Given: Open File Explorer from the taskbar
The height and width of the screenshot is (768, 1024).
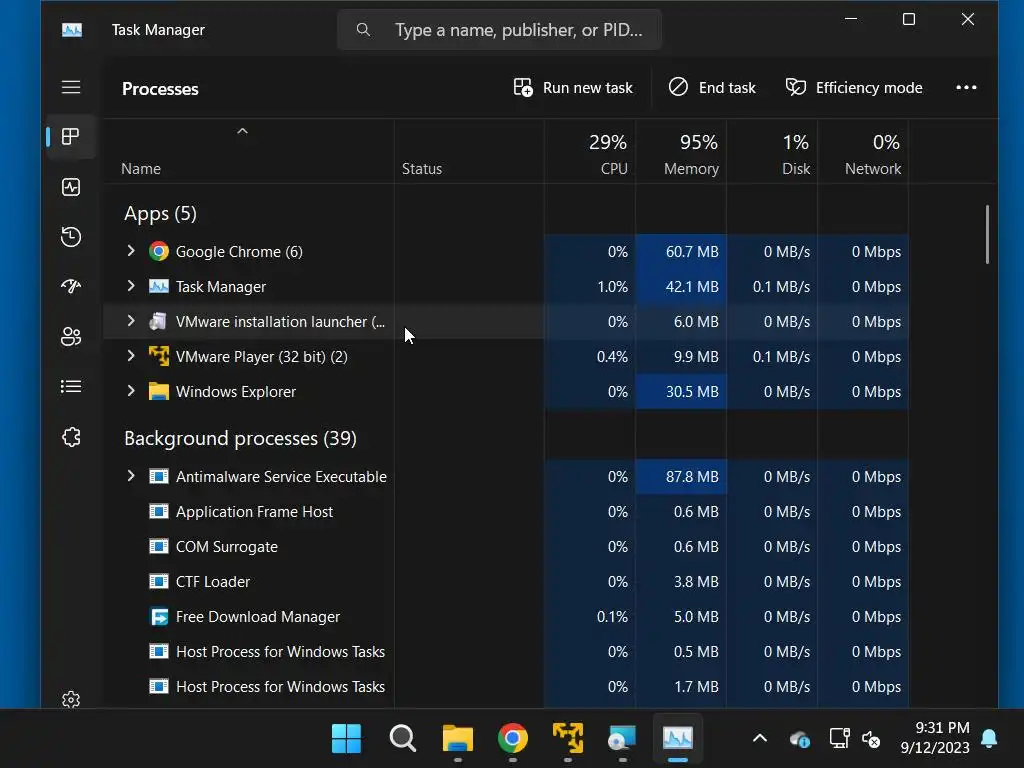Looking at the screenshot, I should [458, 739].
